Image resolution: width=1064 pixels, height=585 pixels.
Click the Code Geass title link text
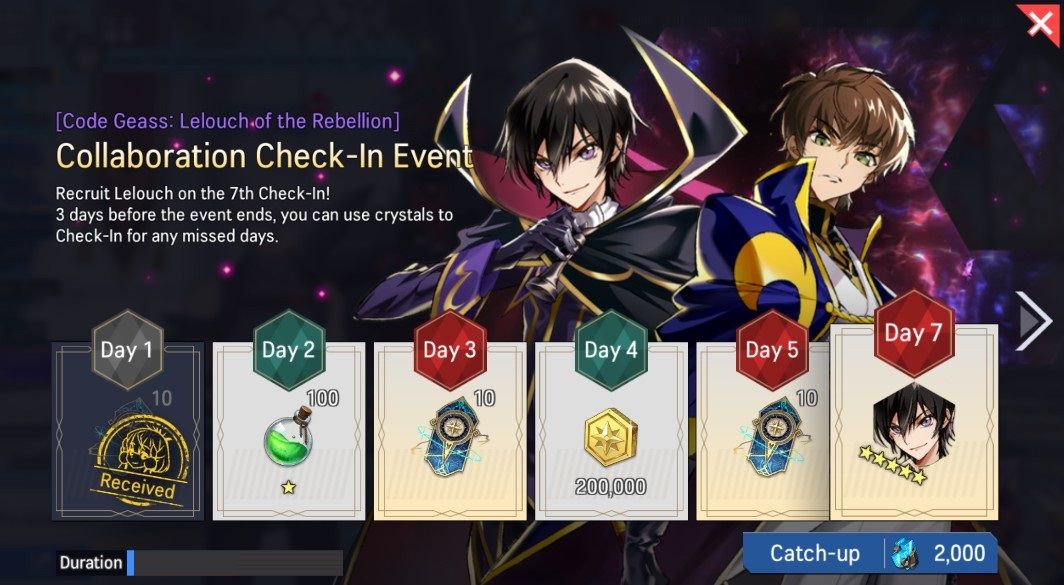(x=228, y=121)
